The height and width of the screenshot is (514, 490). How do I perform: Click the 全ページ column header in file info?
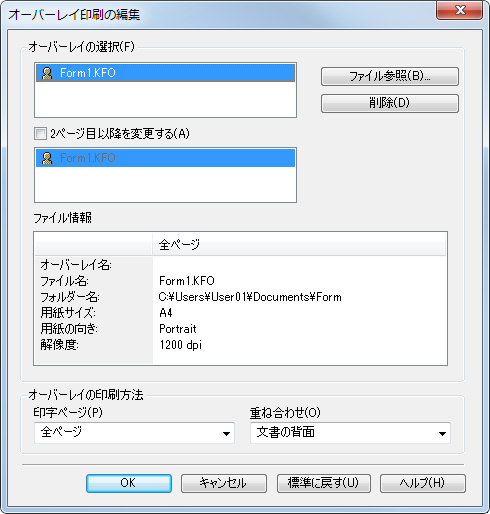pos(299,244)
